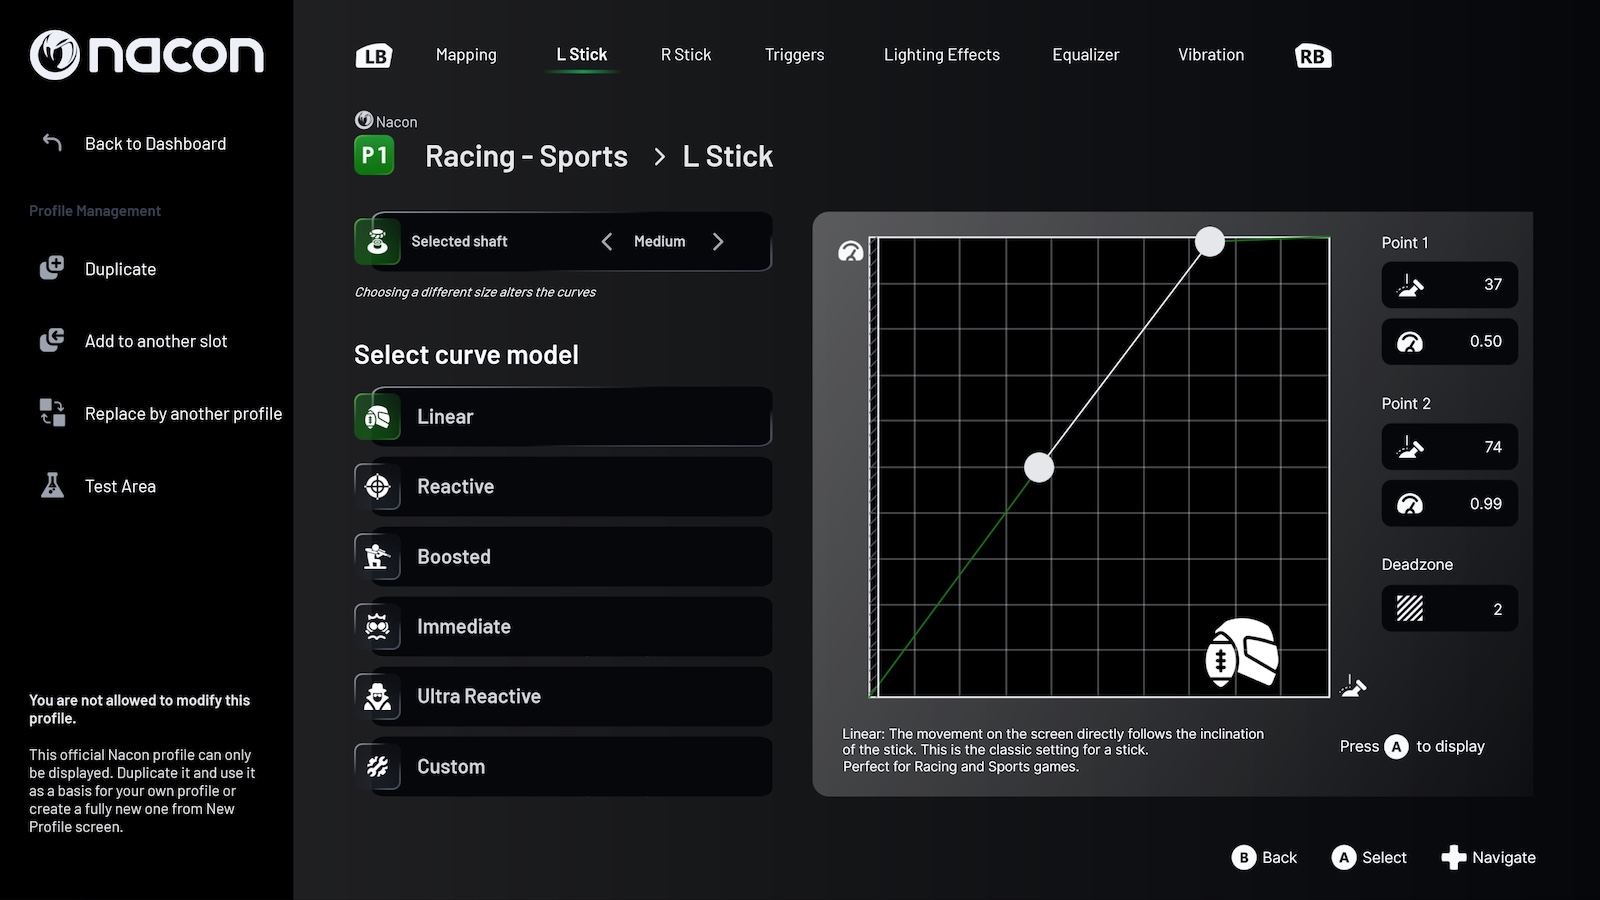Screen dimensions: 1600x900
Task: Select the Immediate curve model
Action: pyautogui.click(x=563, y=626)
